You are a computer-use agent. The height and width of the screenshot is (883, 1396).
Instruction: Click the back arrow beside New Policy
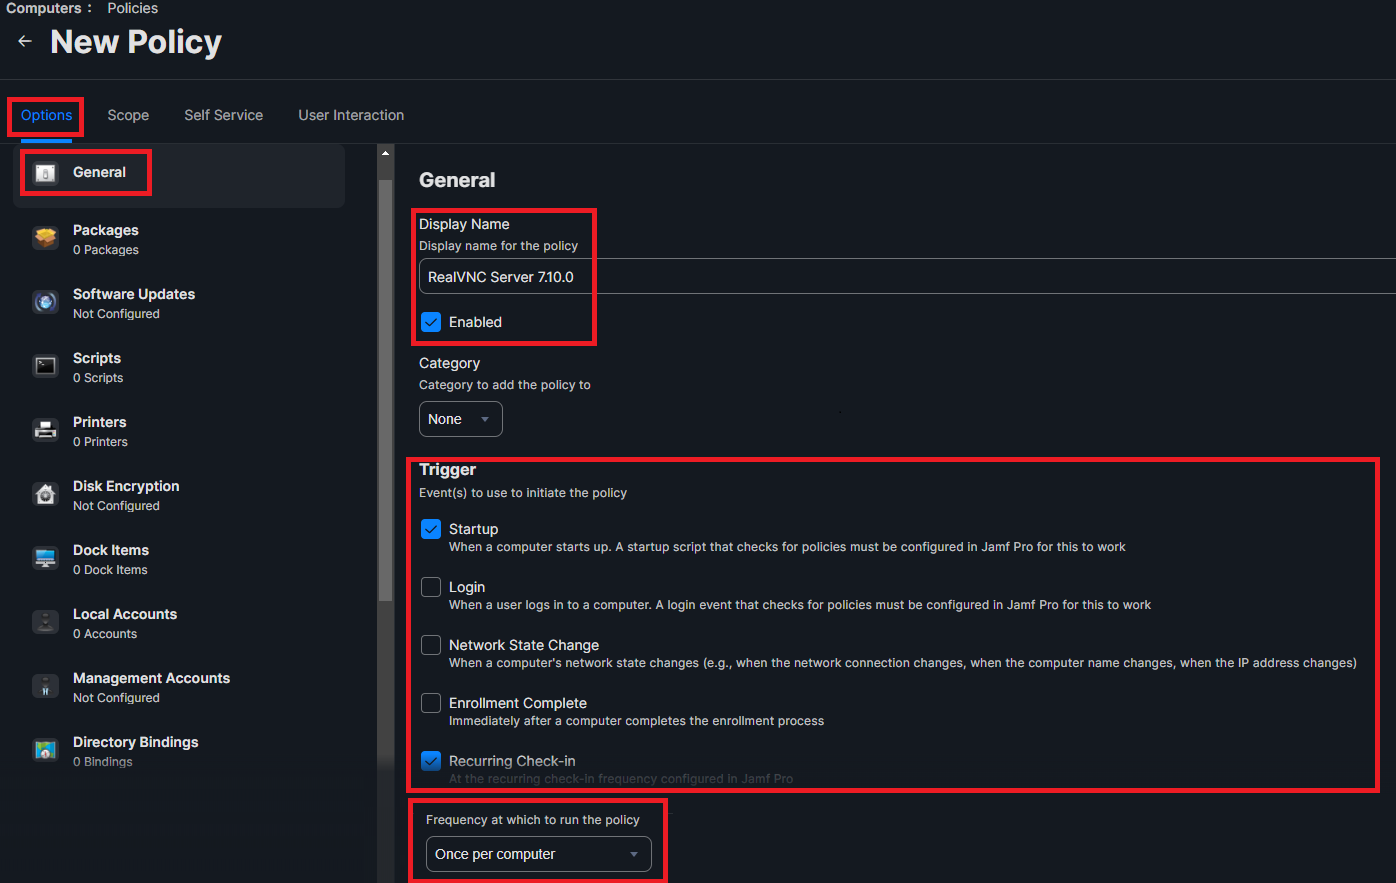point(25,42)
